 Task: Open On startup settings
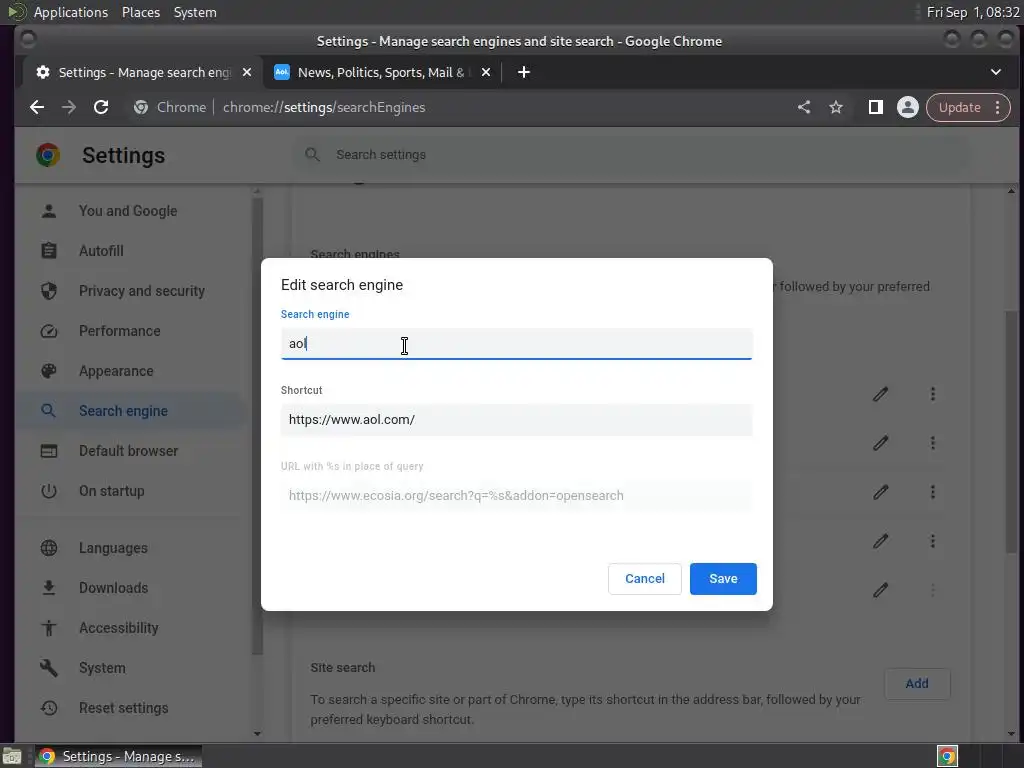(x=112, y=490)
